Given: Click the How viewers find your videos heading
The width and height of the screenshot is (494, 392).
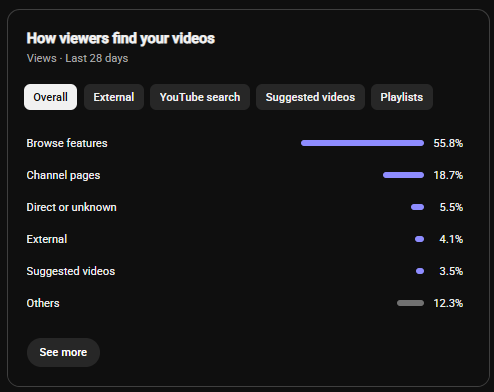Looking at the screenshot, I should 121,38.
